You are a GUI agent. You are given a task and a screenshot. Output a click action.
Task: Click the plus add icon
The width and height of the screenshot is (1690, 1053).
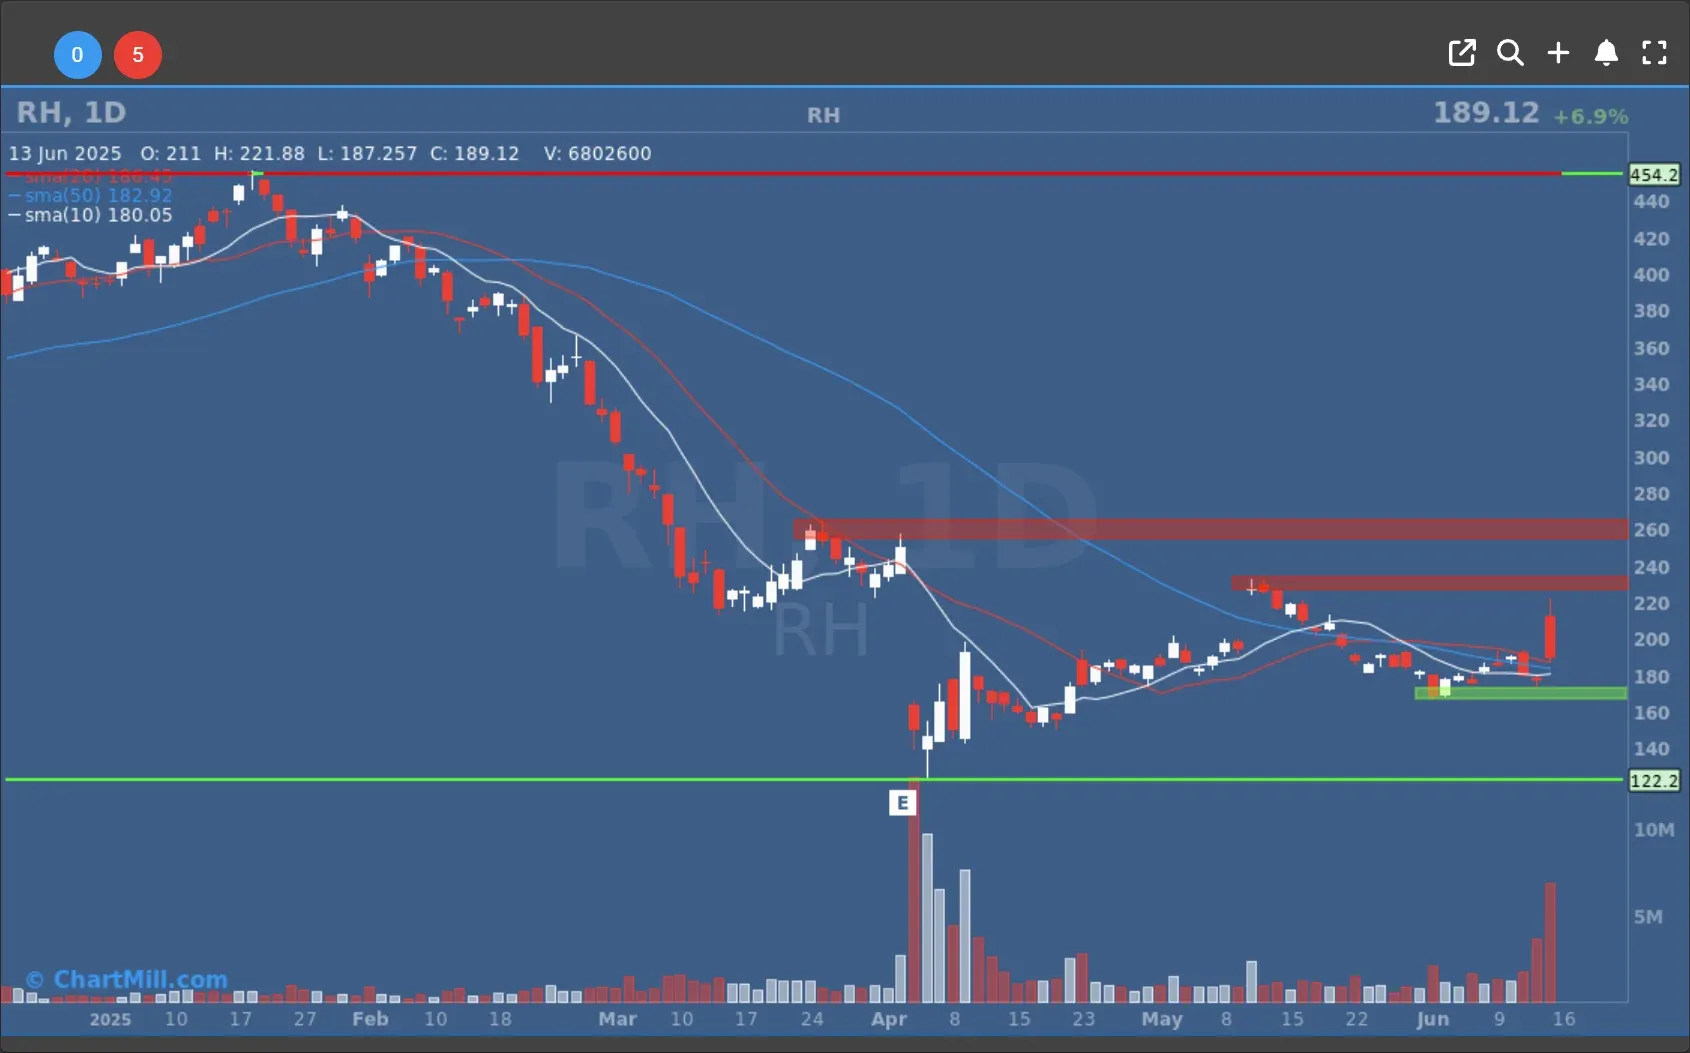click(x=1558, y=53)
